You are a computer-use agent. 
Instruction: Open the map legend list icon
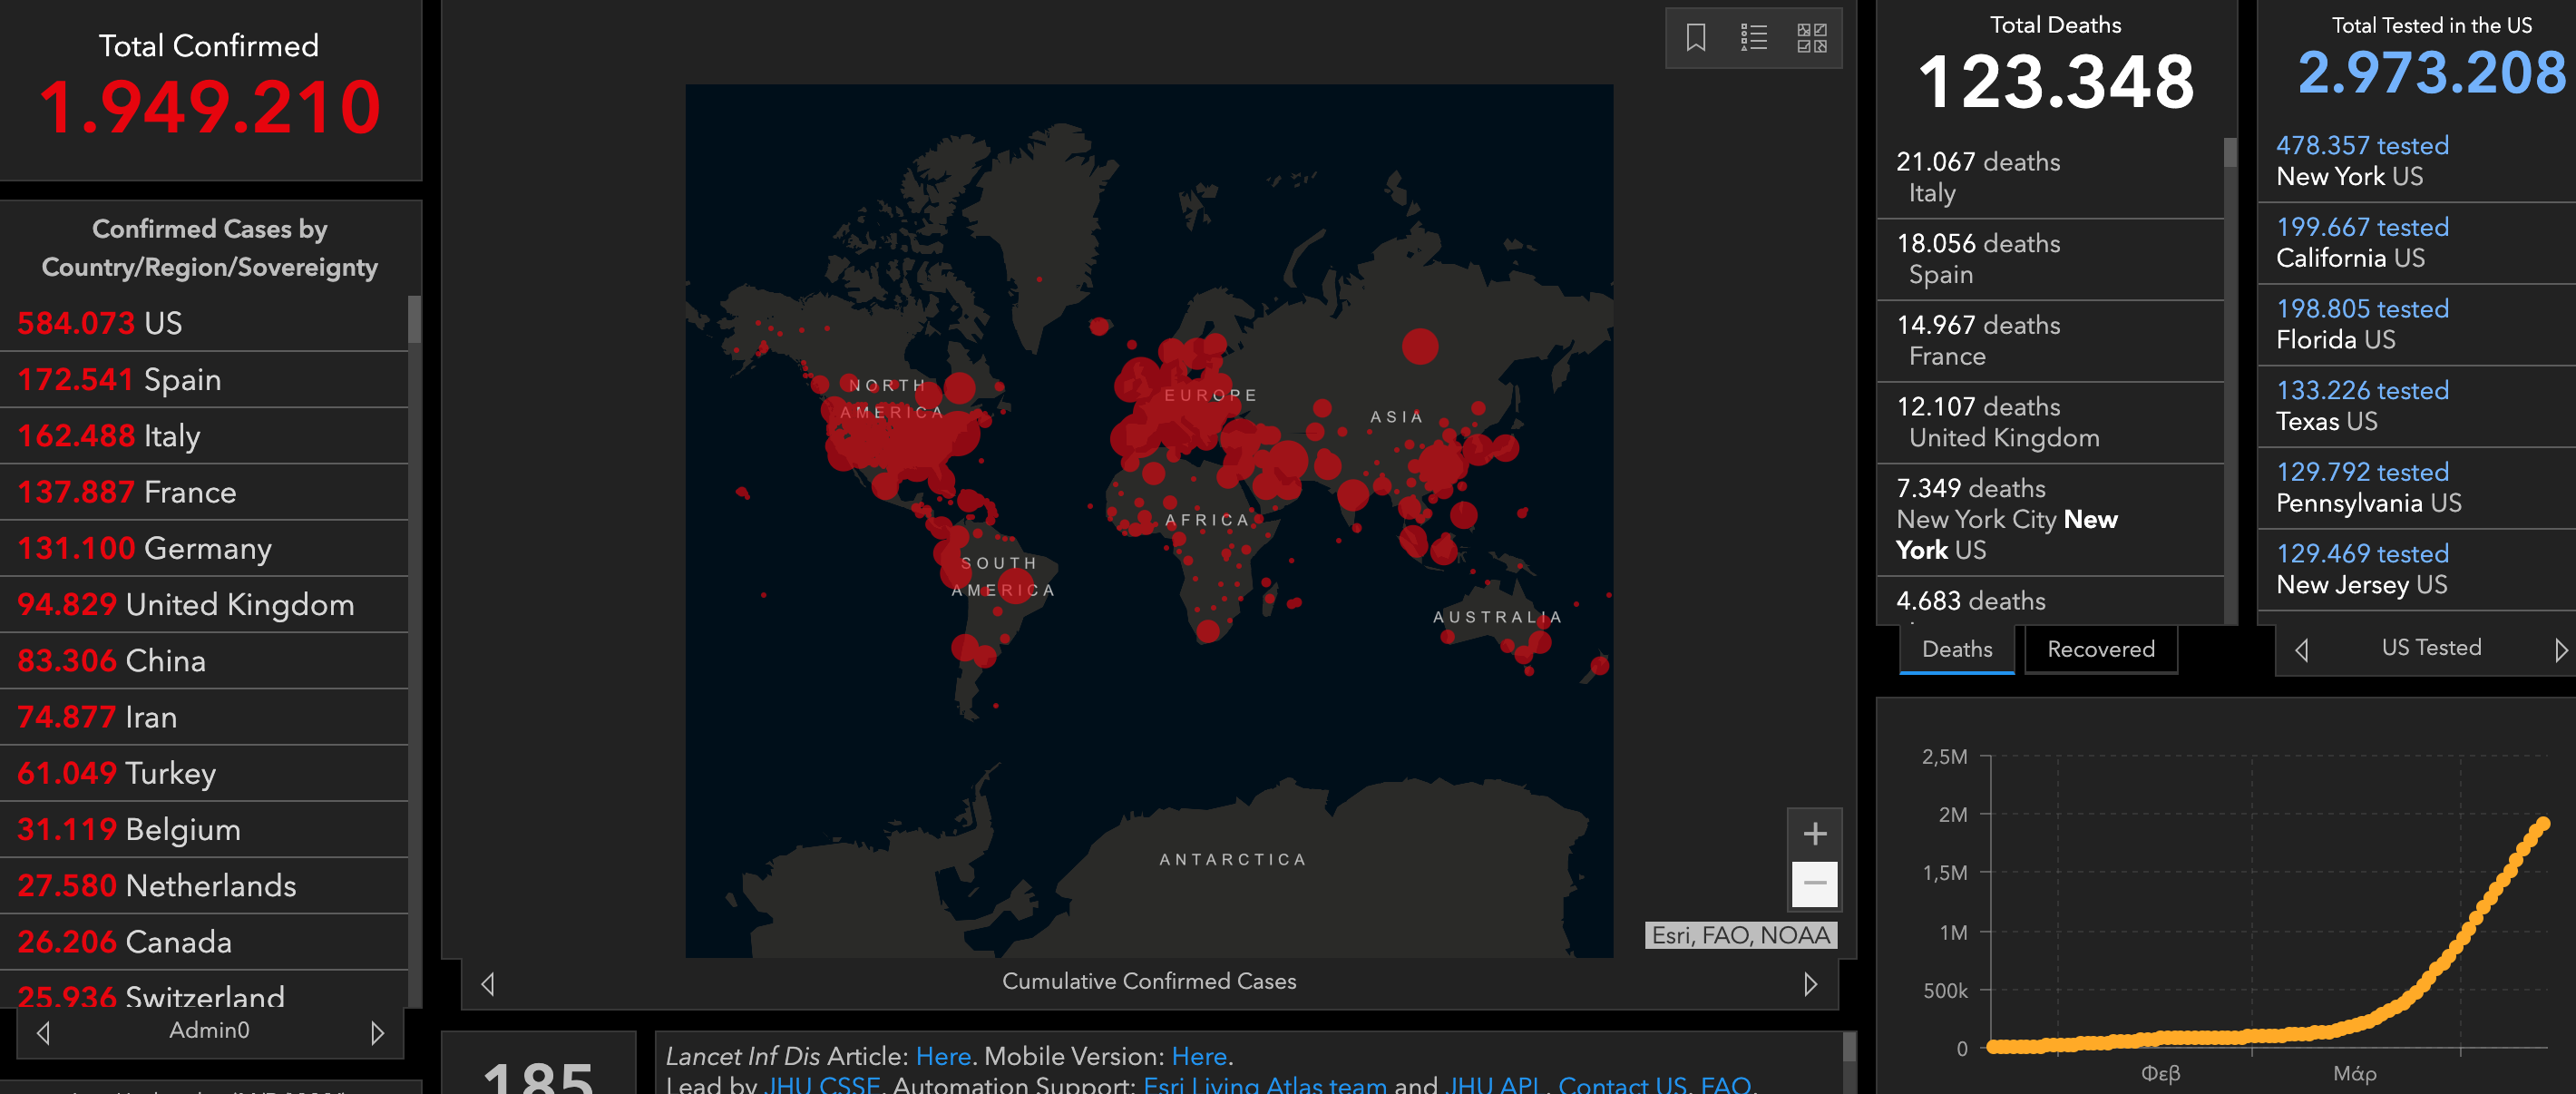click(1753, 38)
